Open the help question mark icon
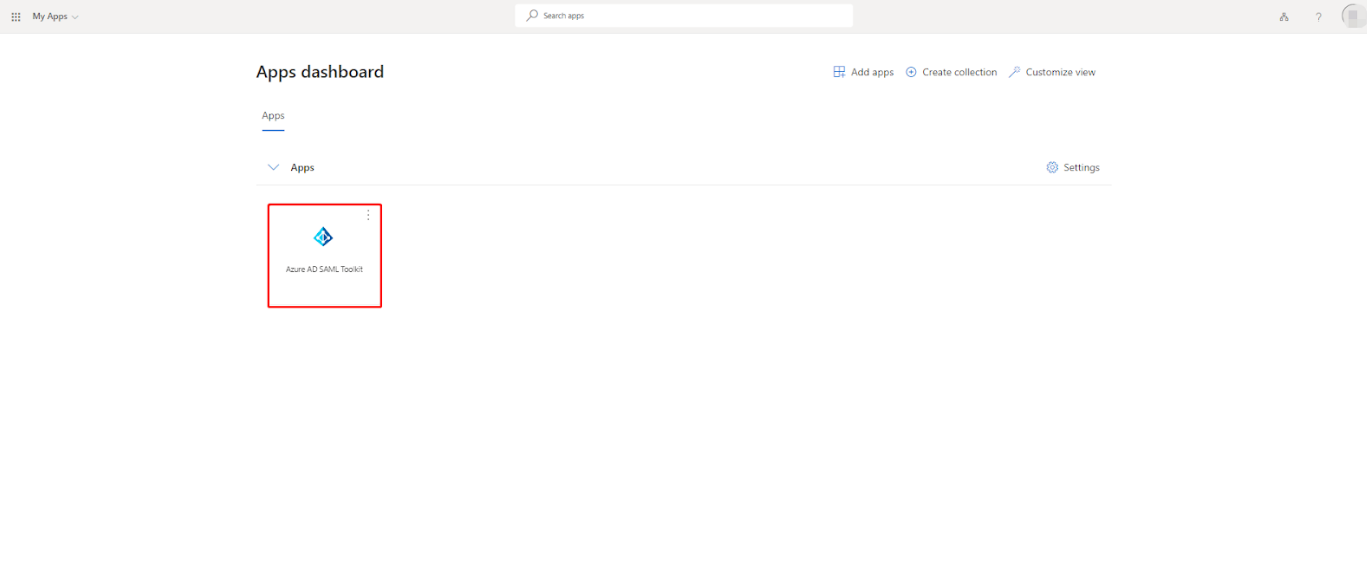 click(1317, 17)
